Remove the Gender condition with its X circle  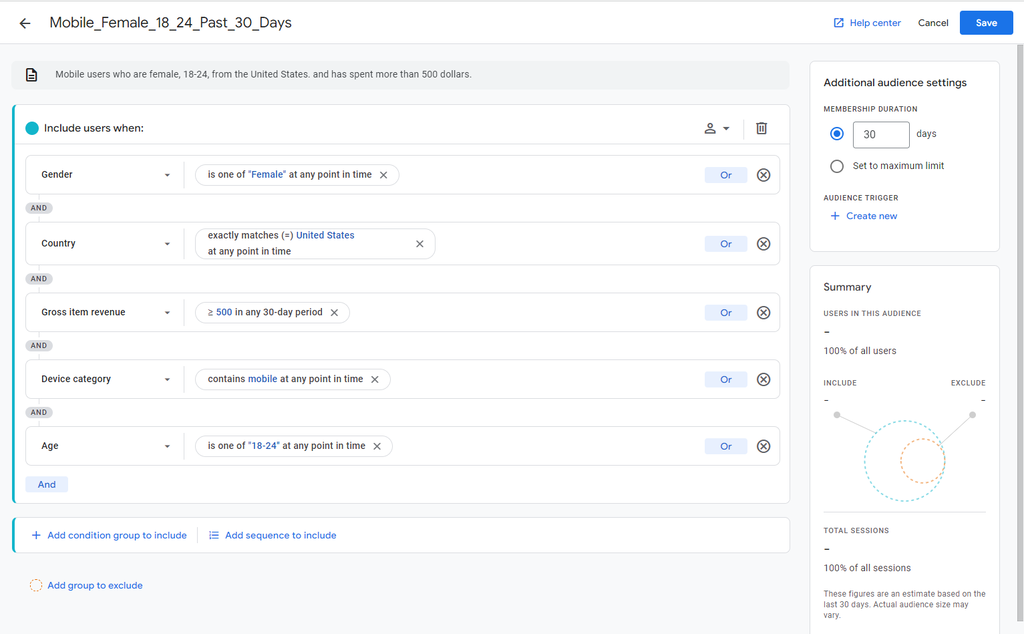763,175
